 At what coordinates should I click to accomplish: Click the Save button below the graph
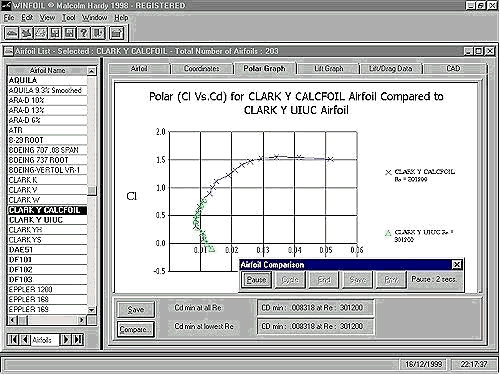point(135,310)
